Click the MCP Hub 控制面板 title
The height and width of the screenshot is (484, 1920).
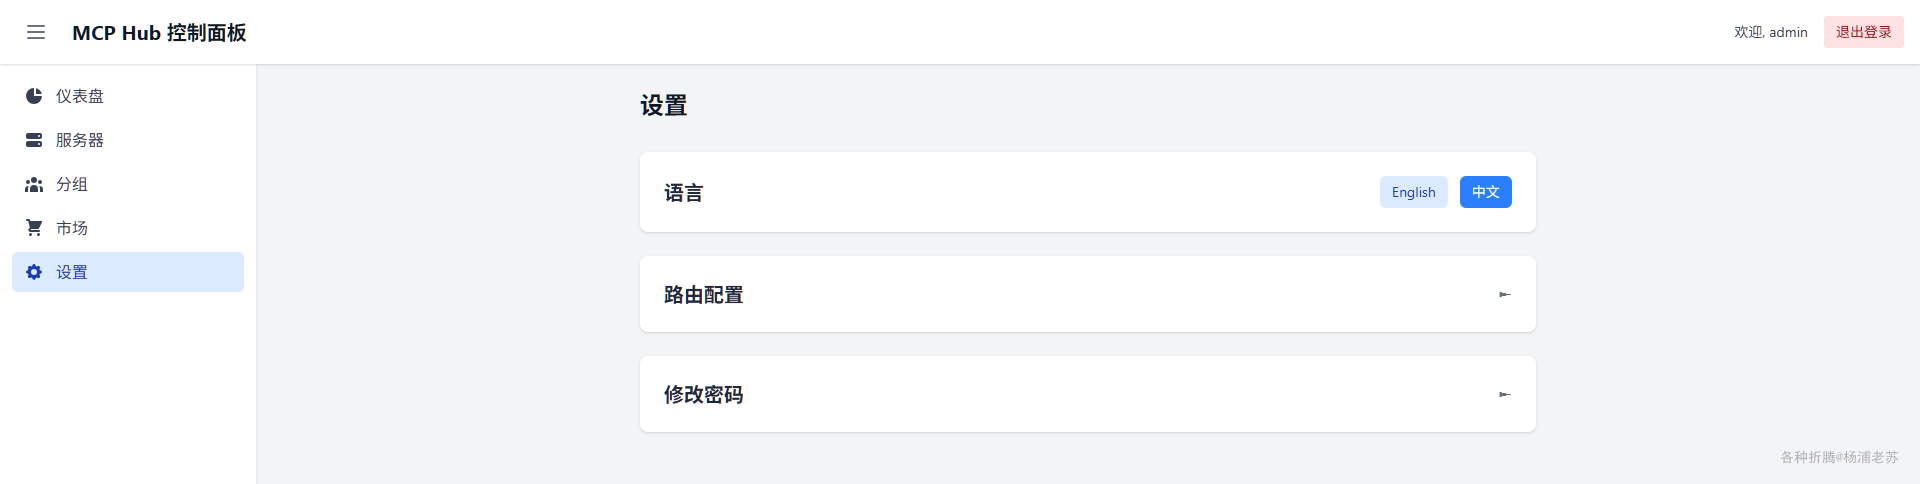(159, 33)
